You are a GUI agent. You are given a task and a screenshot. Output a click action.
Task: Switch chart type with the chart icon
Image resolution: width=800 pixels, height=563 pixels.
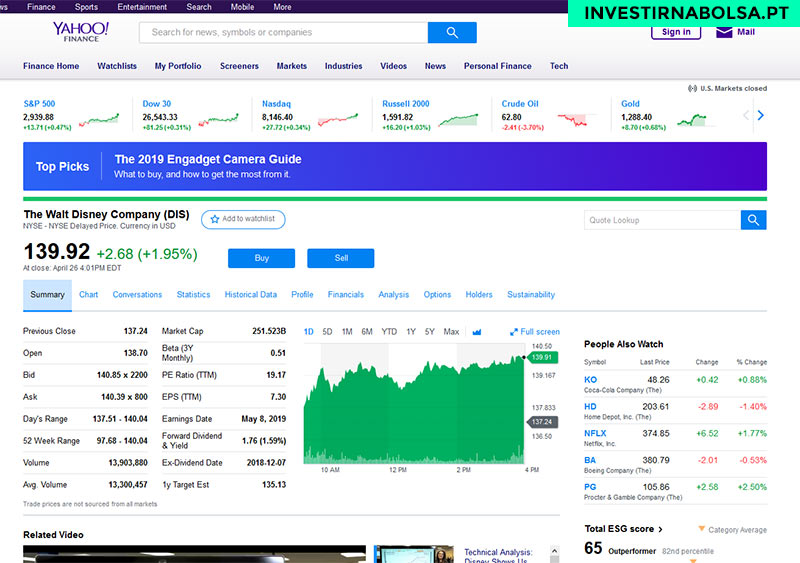[477, 332]
